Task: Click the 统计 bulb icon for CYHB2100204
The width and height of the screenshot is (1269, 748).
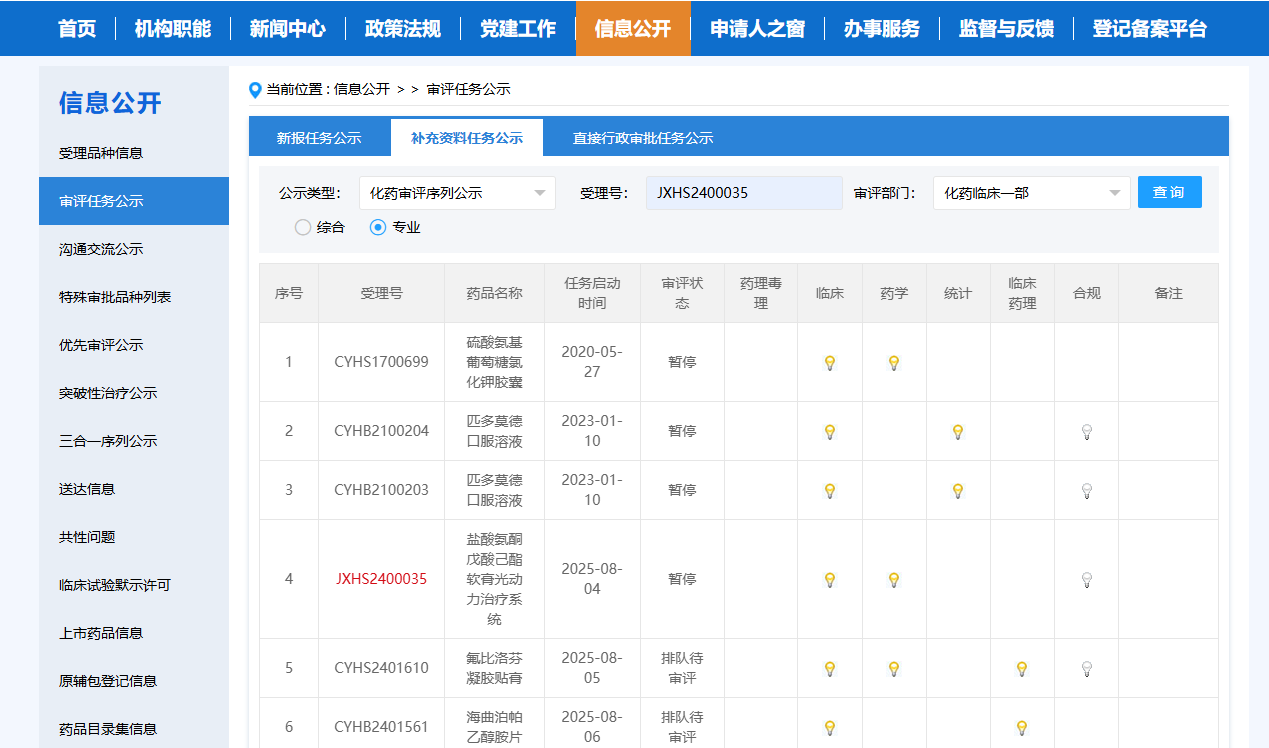Action: [x=957, y=432]
